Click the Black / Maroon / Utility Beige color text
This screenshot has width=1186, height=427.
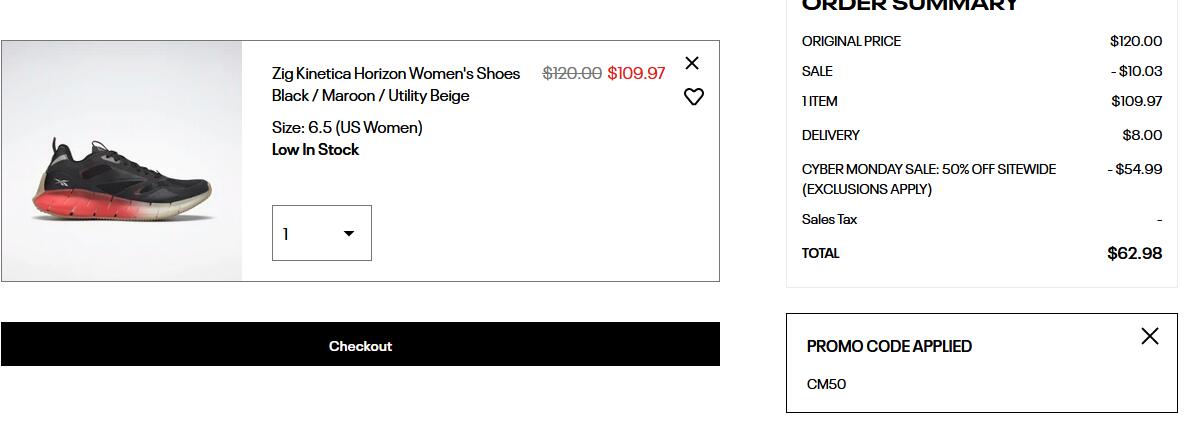[371, 96]
